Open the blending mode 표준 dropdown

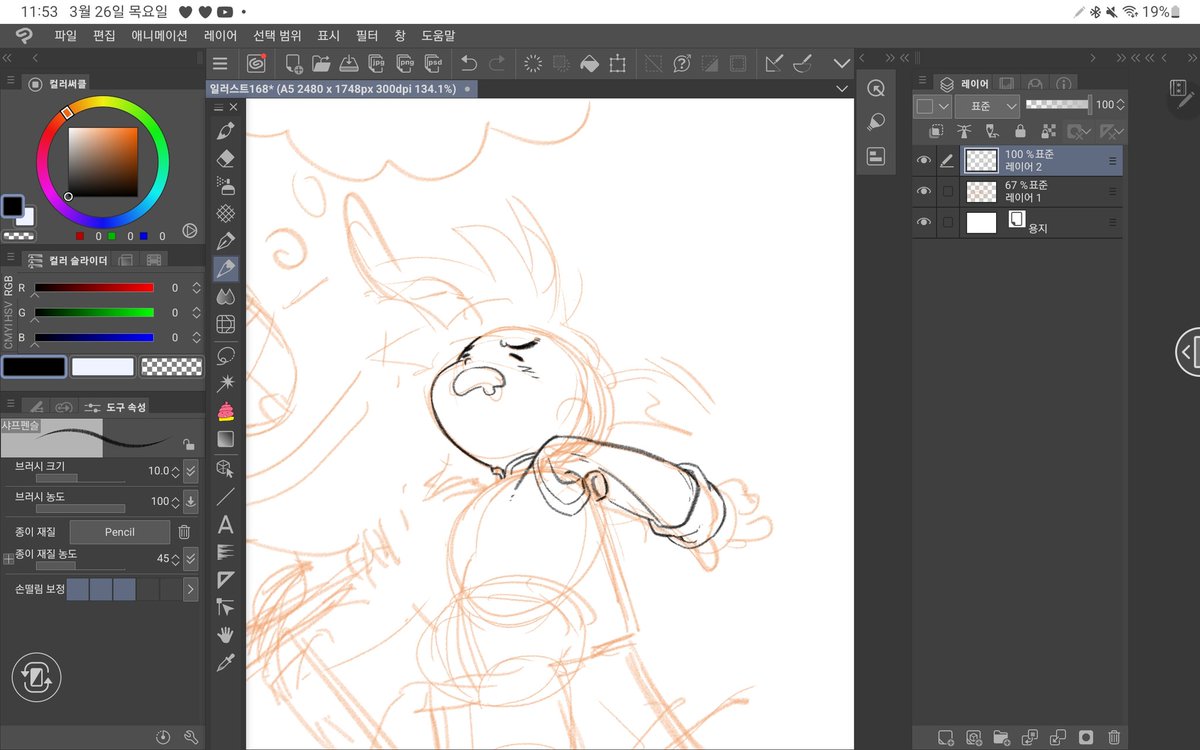987,105
